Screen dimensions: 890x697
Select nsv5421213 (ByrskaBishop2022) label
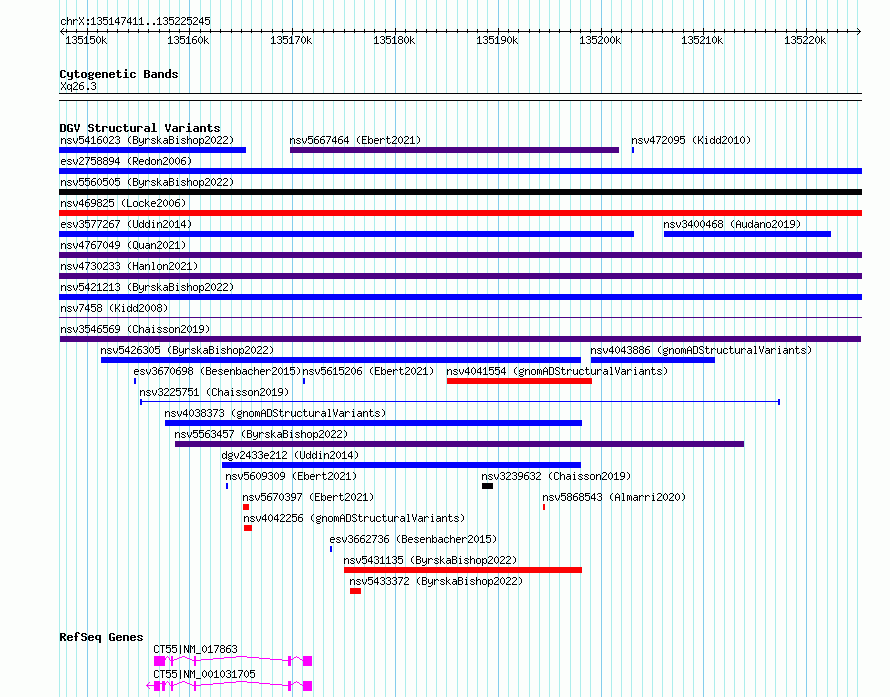pyautogui.click(x=147, y=287)
